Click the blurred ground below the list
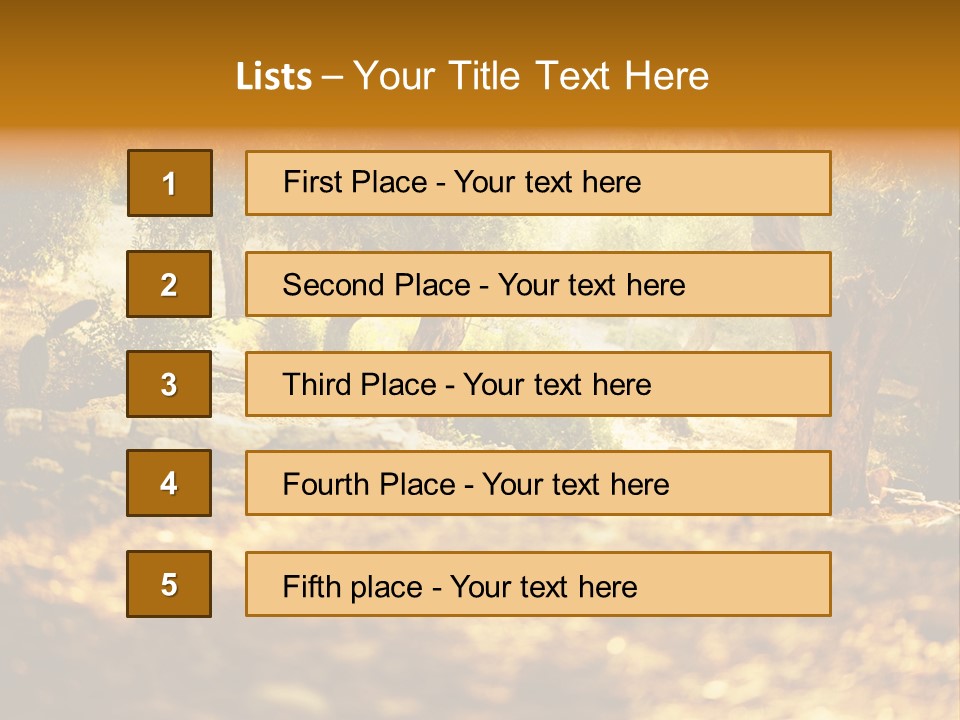The height and width of the screenshot is (720, 960). coord(480,670)
